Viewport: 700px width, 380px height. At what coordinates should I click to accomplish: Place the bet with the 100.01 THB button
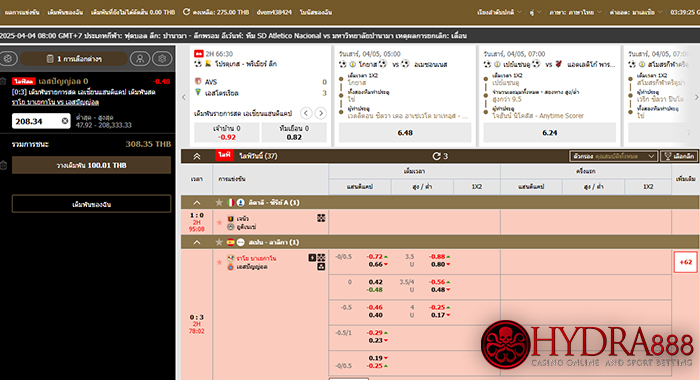(91, 165)
